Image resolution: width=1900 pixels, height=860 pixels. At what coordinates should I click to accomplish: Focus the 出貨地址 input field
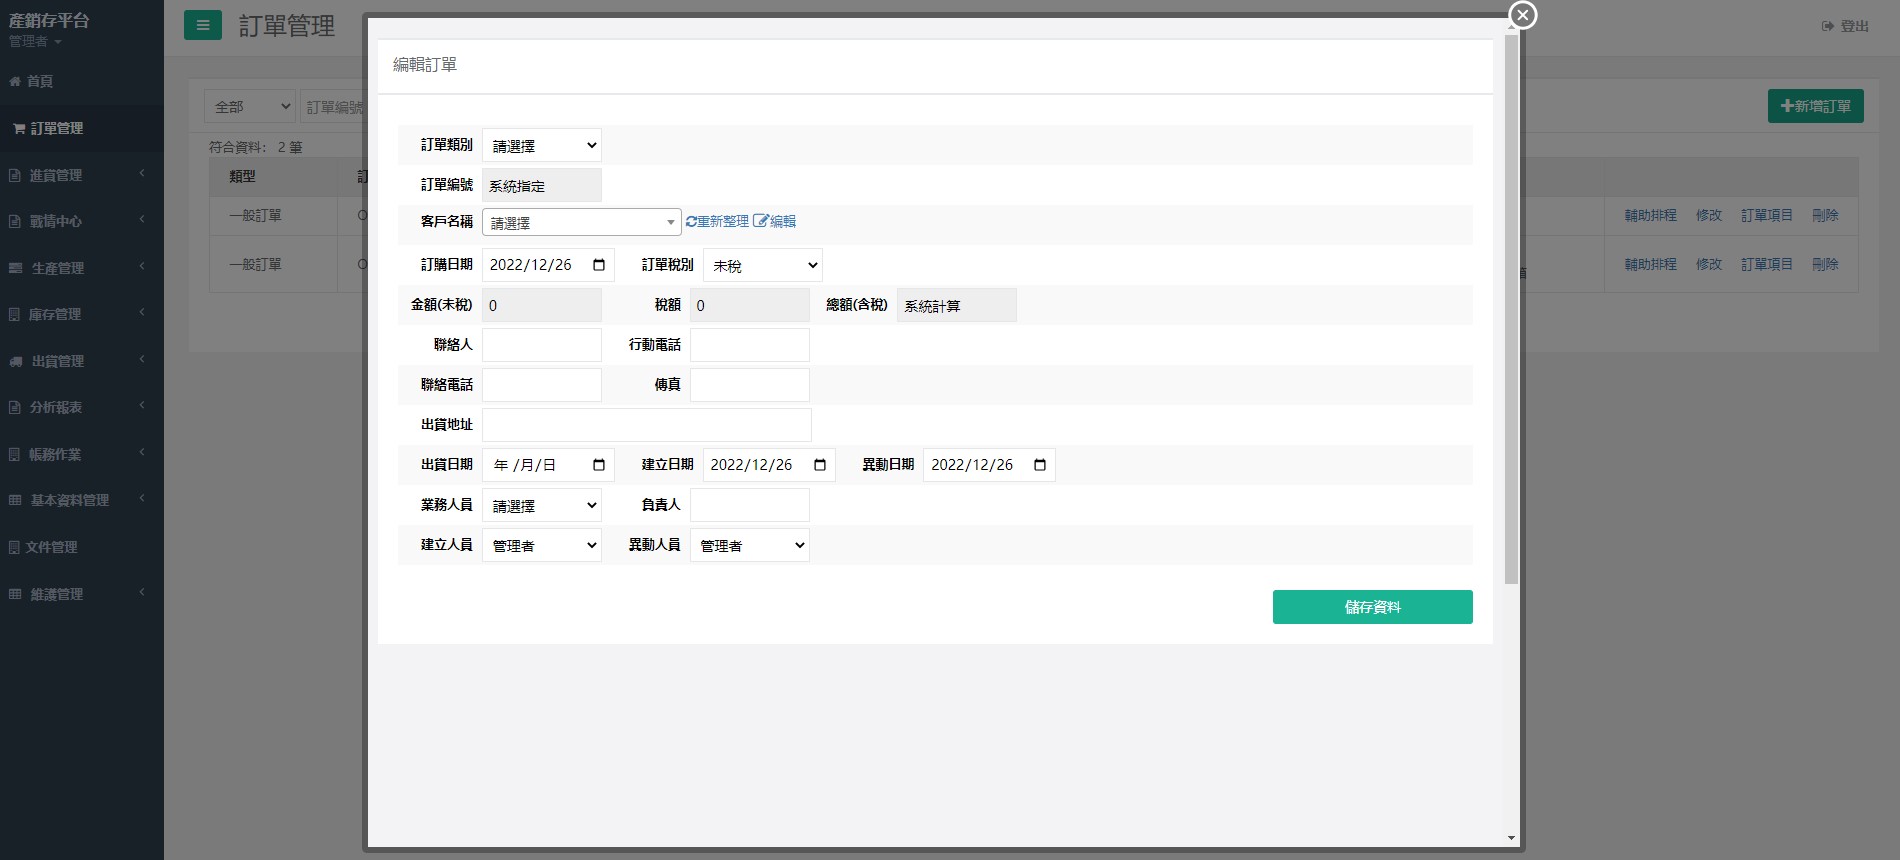click(647, 425)
